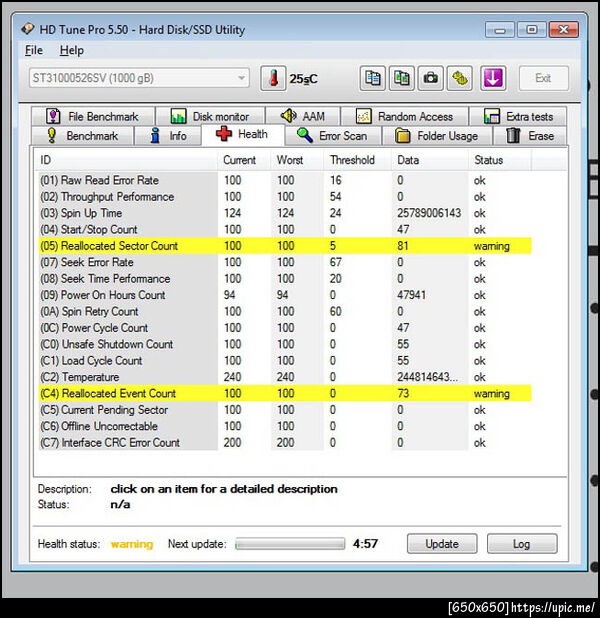
Task: Switch to the Benchmark tab
Action: click(82, 136)
